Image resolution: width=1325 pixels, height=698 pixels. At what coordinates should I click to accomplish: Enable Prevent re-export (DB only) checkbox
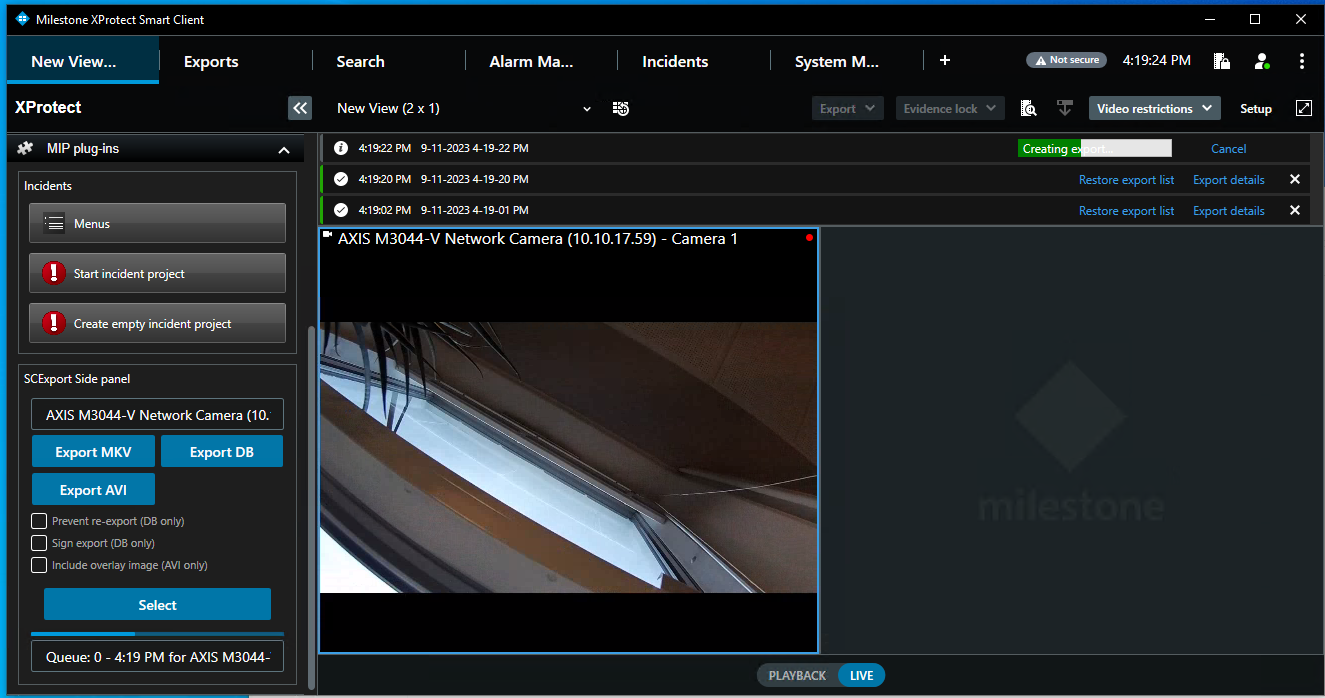(39, 521)
